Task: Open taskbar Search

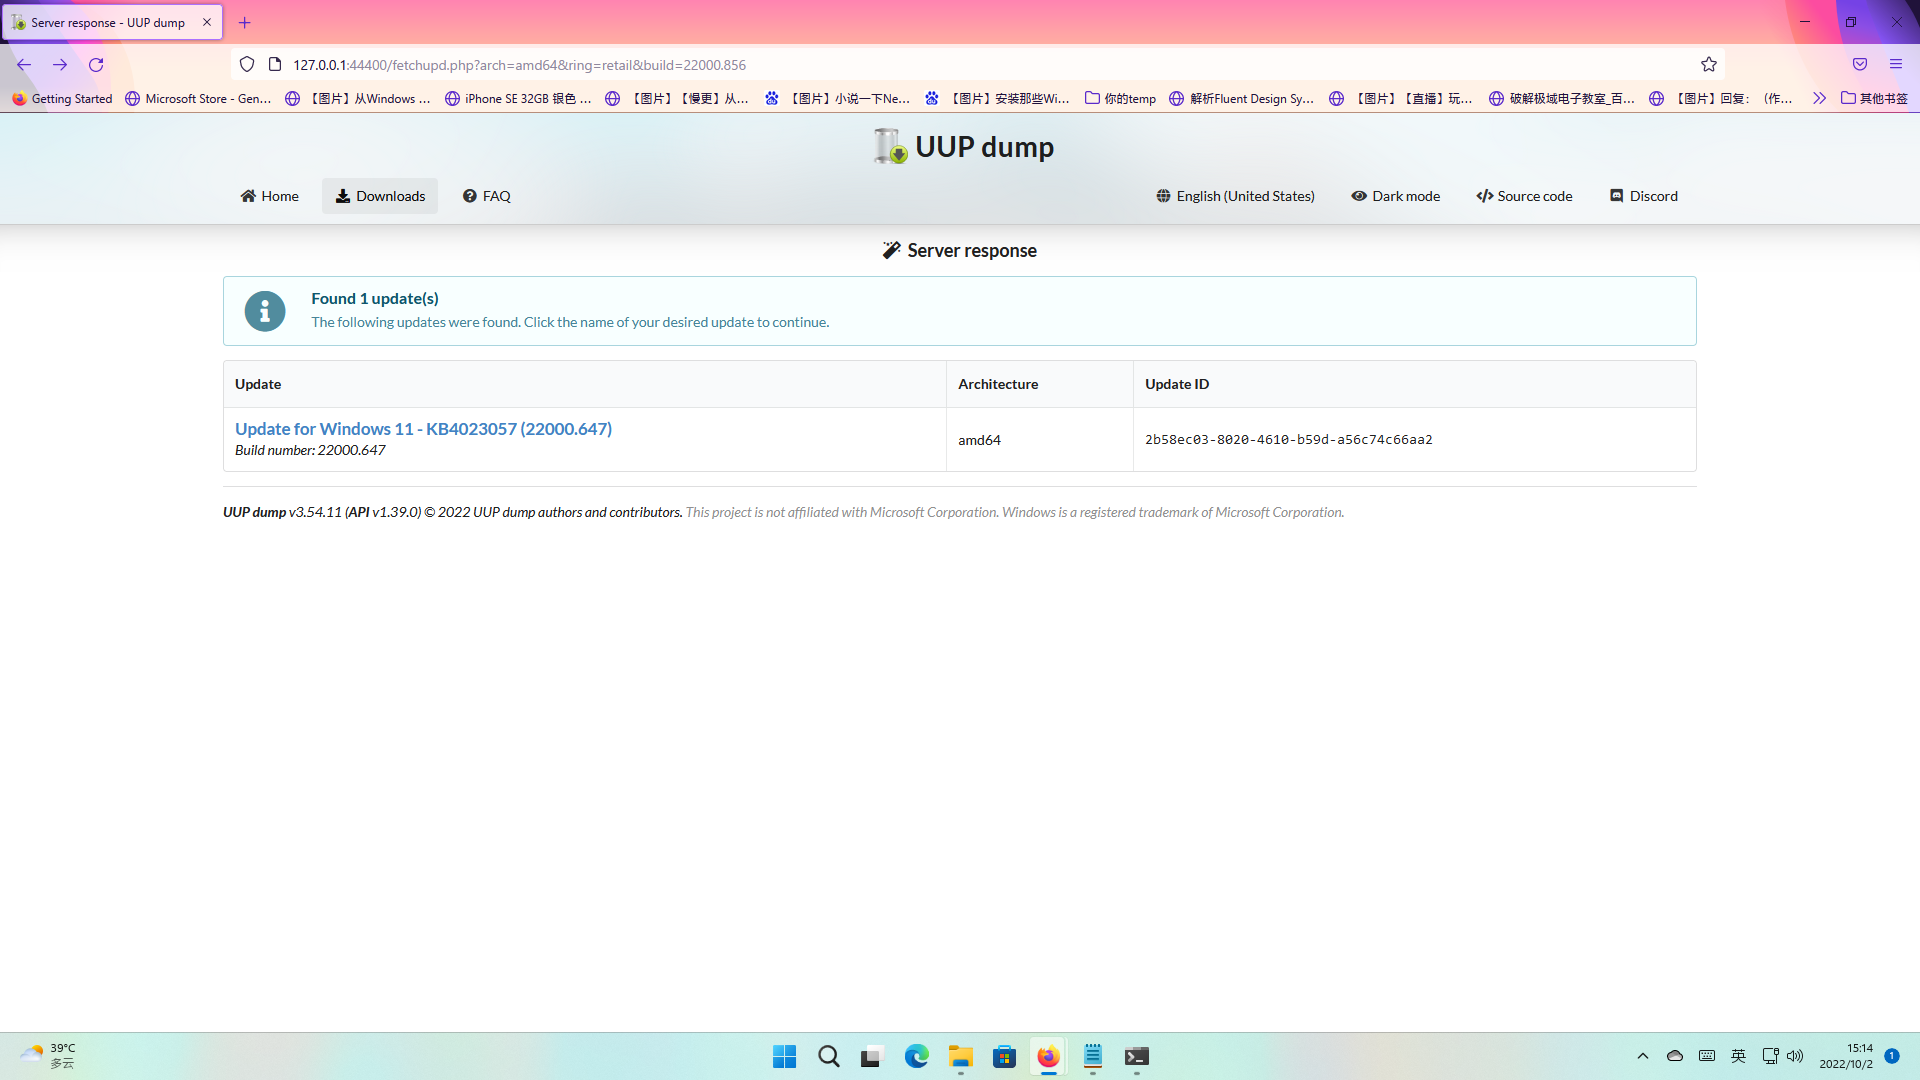Action: 829,1056
